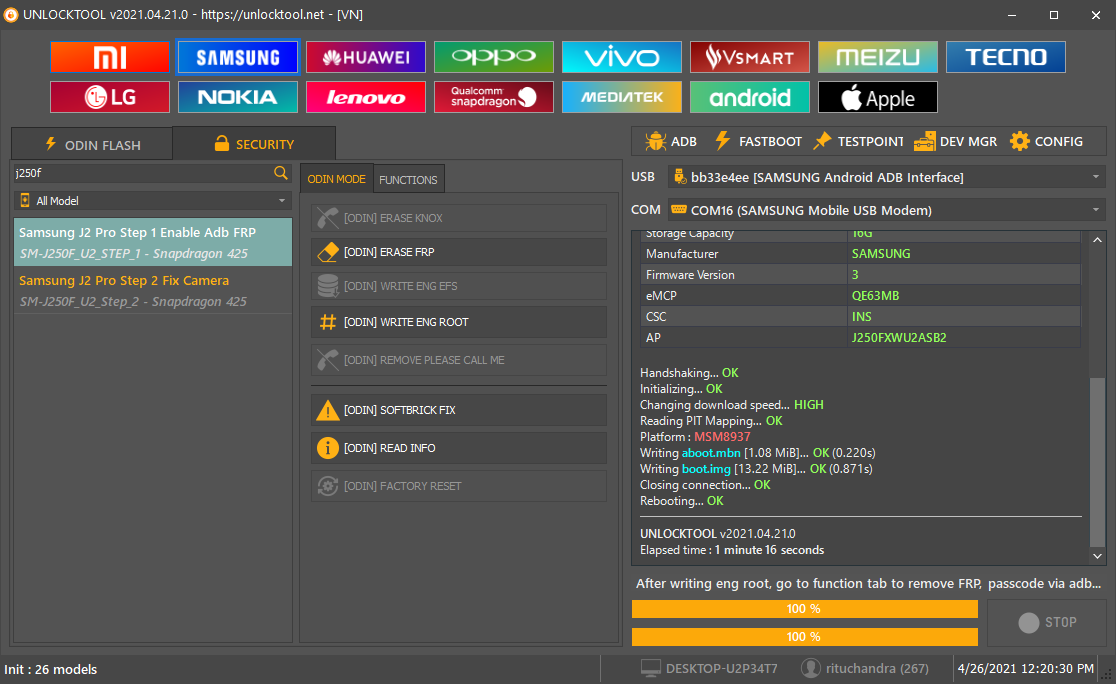Click the CSC value INS
This screenshot has width=1116, height=684.
pyautogui.click(x=861, y=317)
